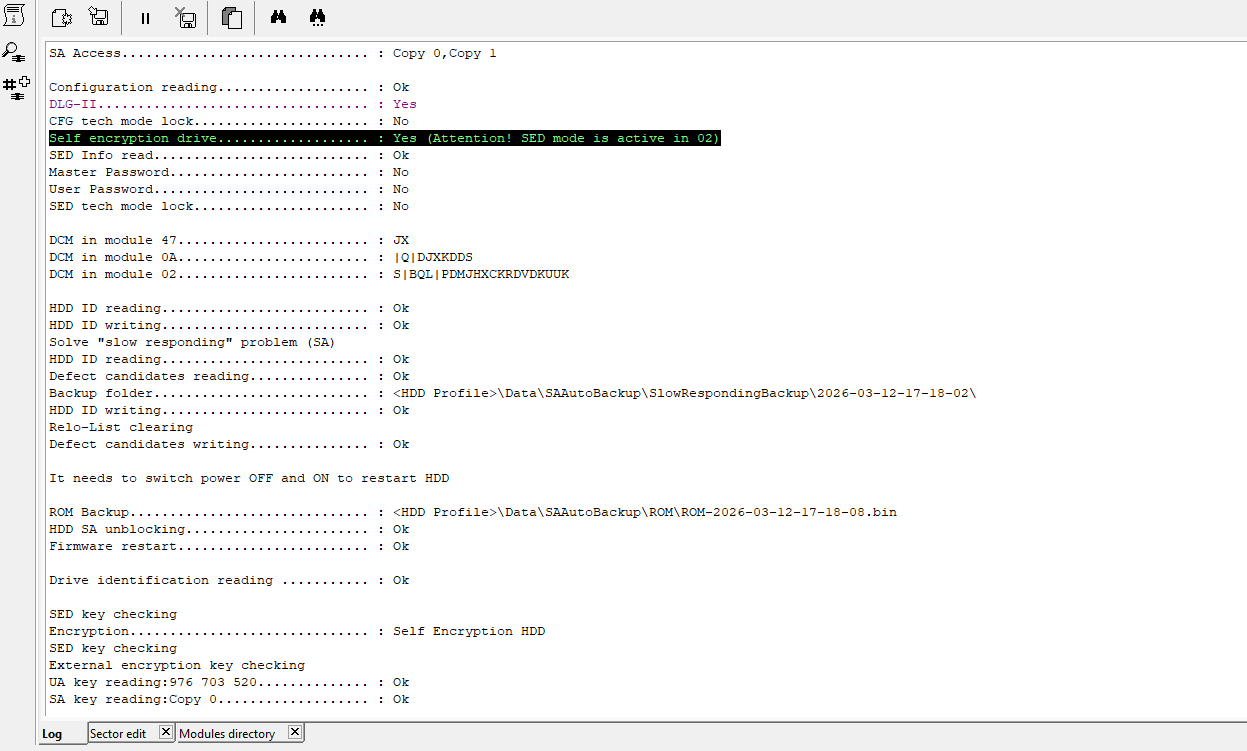The width and height of the screenshot is (1247, 751).
Task: Click the new log document icon with gear
Action: (x=61, y=17)
